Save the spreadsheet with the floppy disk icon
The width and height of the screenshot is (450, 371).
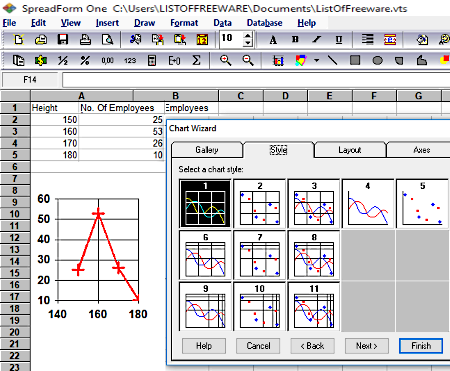pos(63,39)
